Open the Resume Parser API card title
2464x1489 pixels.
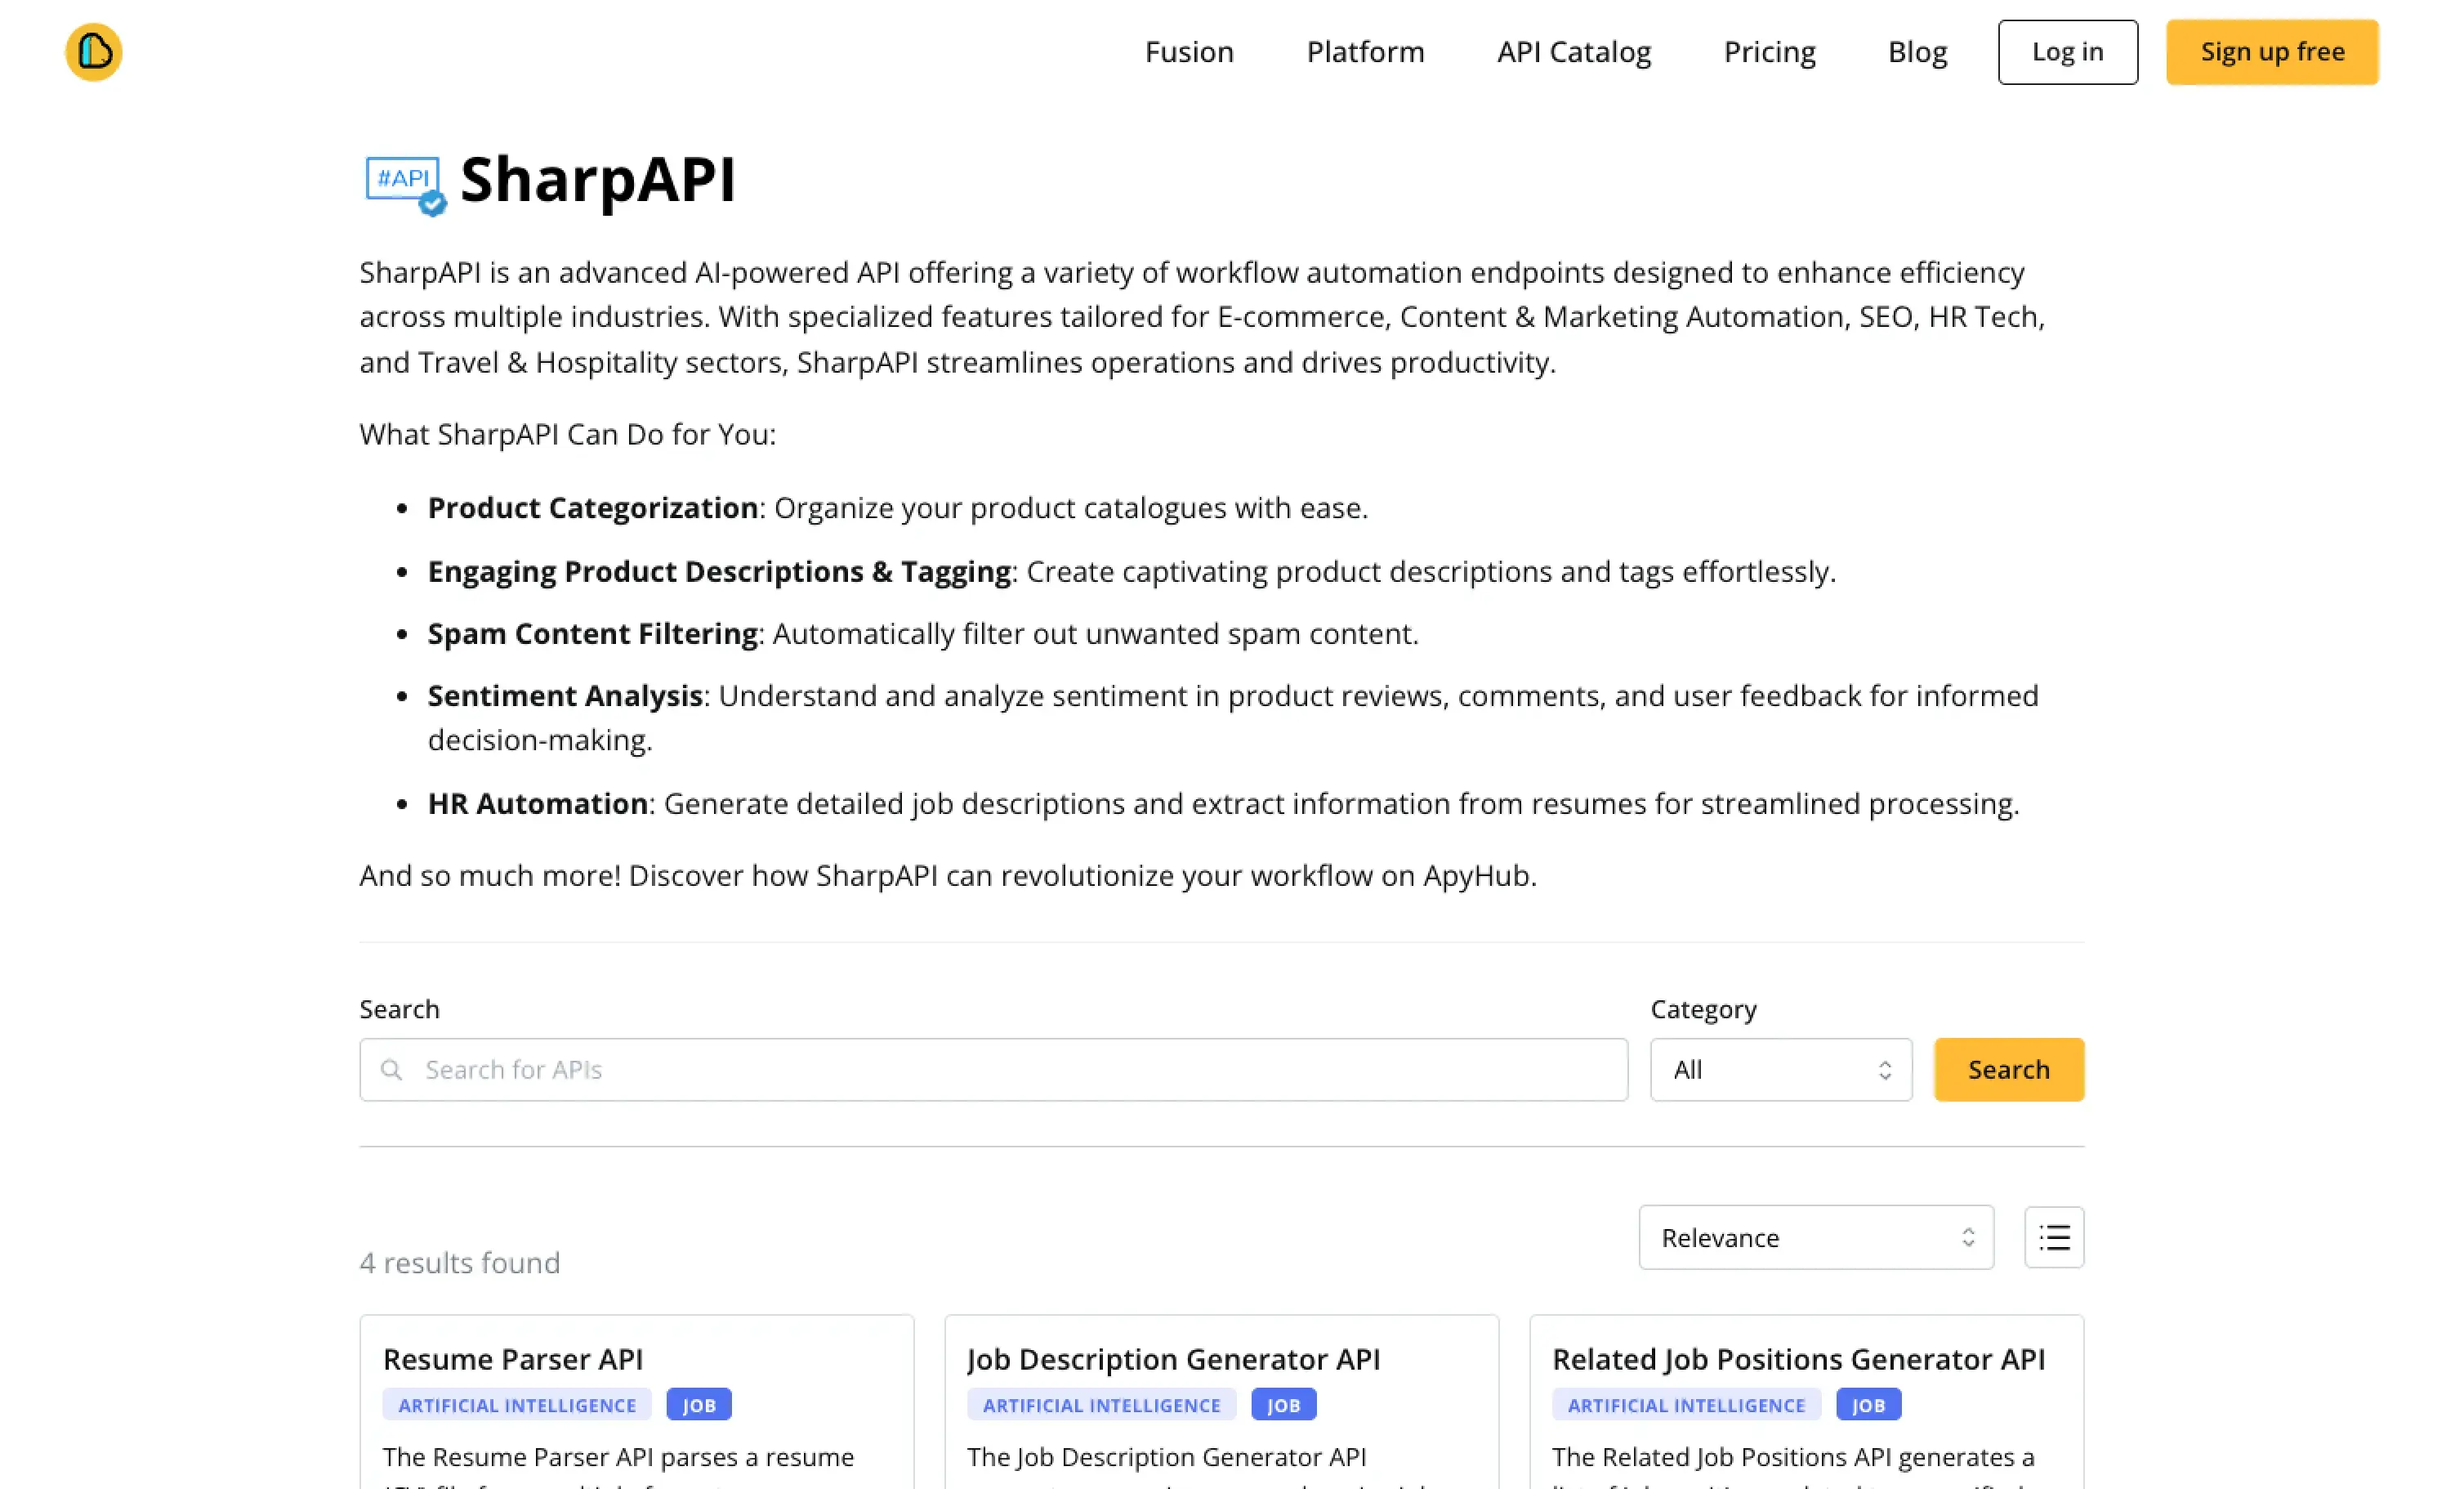point(513,1359)
